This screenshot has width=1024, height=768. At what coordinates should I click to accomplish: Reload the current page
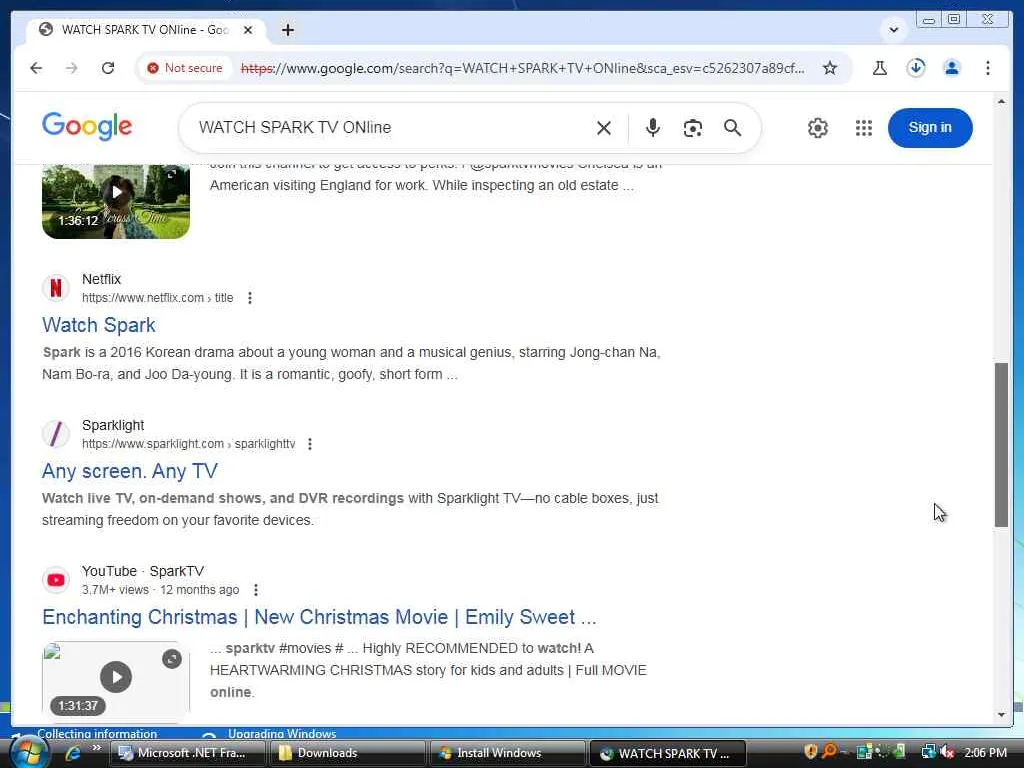point(108,68)
